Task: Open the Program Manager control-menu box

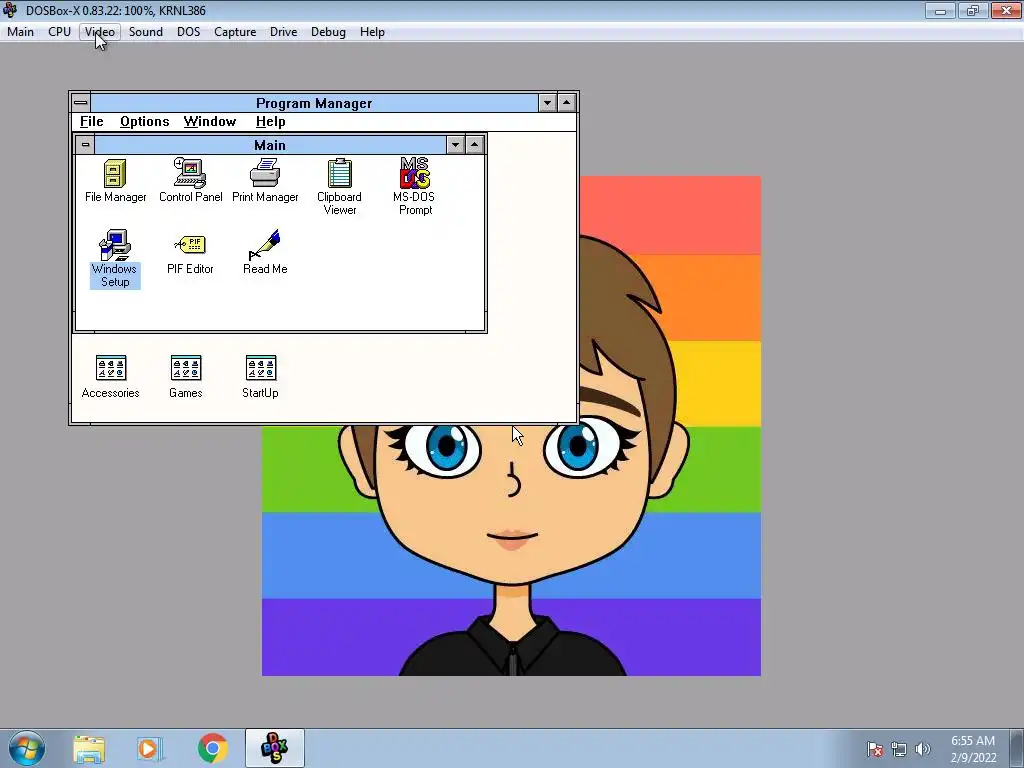Action: pos(81,103)
